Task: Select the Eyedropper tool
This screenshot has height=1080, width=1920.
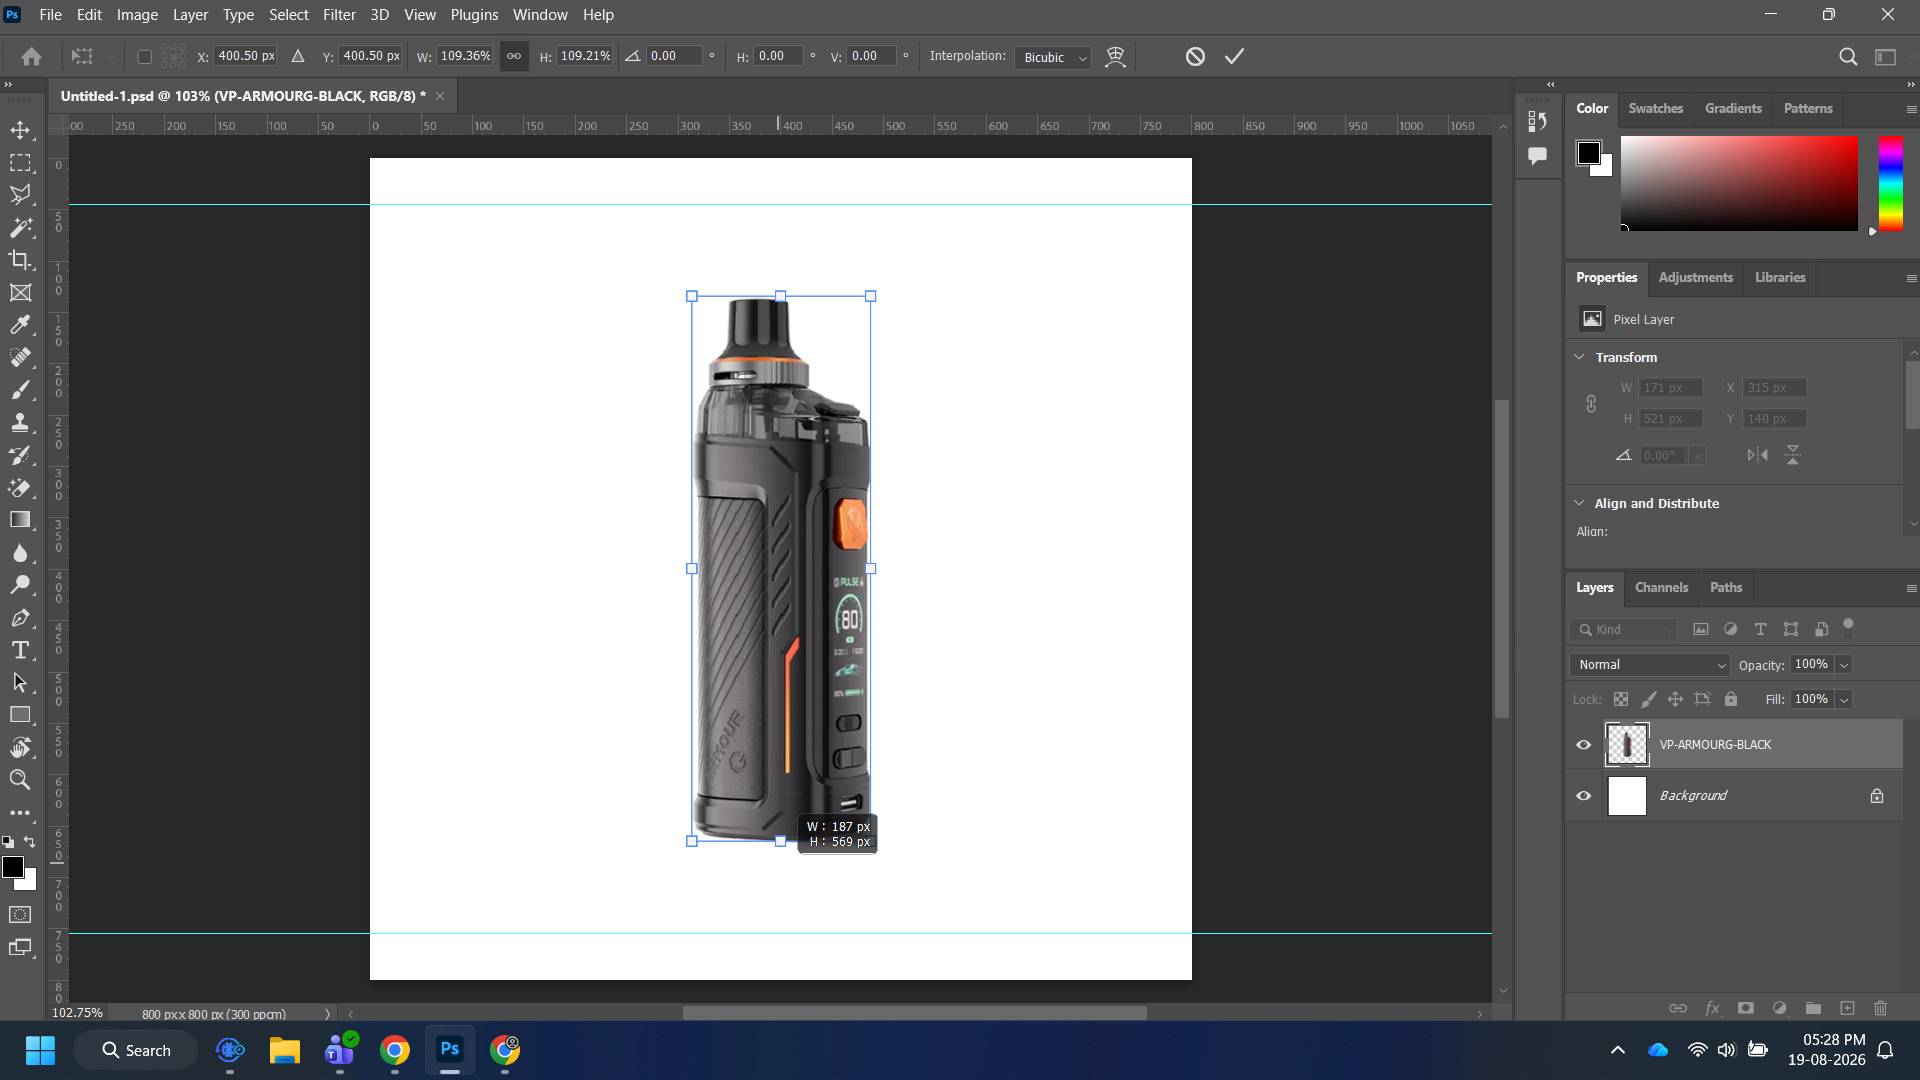Action: point(20,325)
